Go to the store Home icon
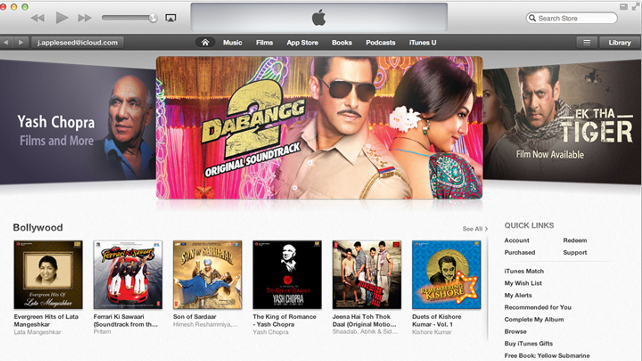The height and width of the screenshot is (361, 642). [x=205, y=42]
